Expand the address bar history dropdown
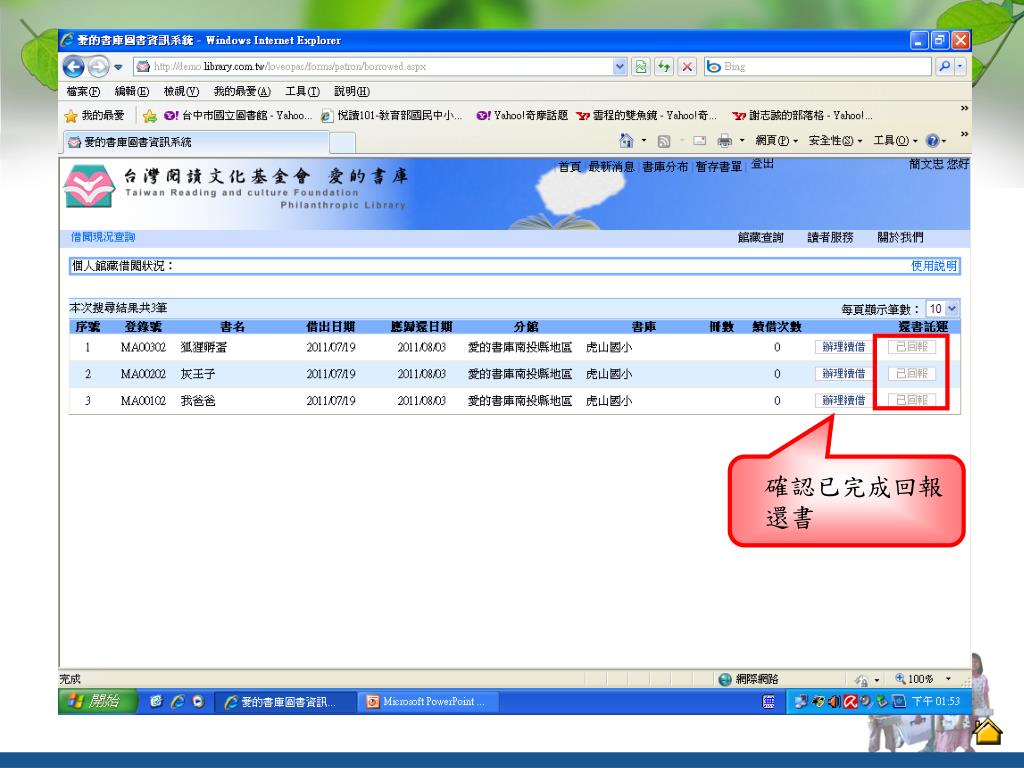This screenshot has height=768, width=1024. point(620,67)
